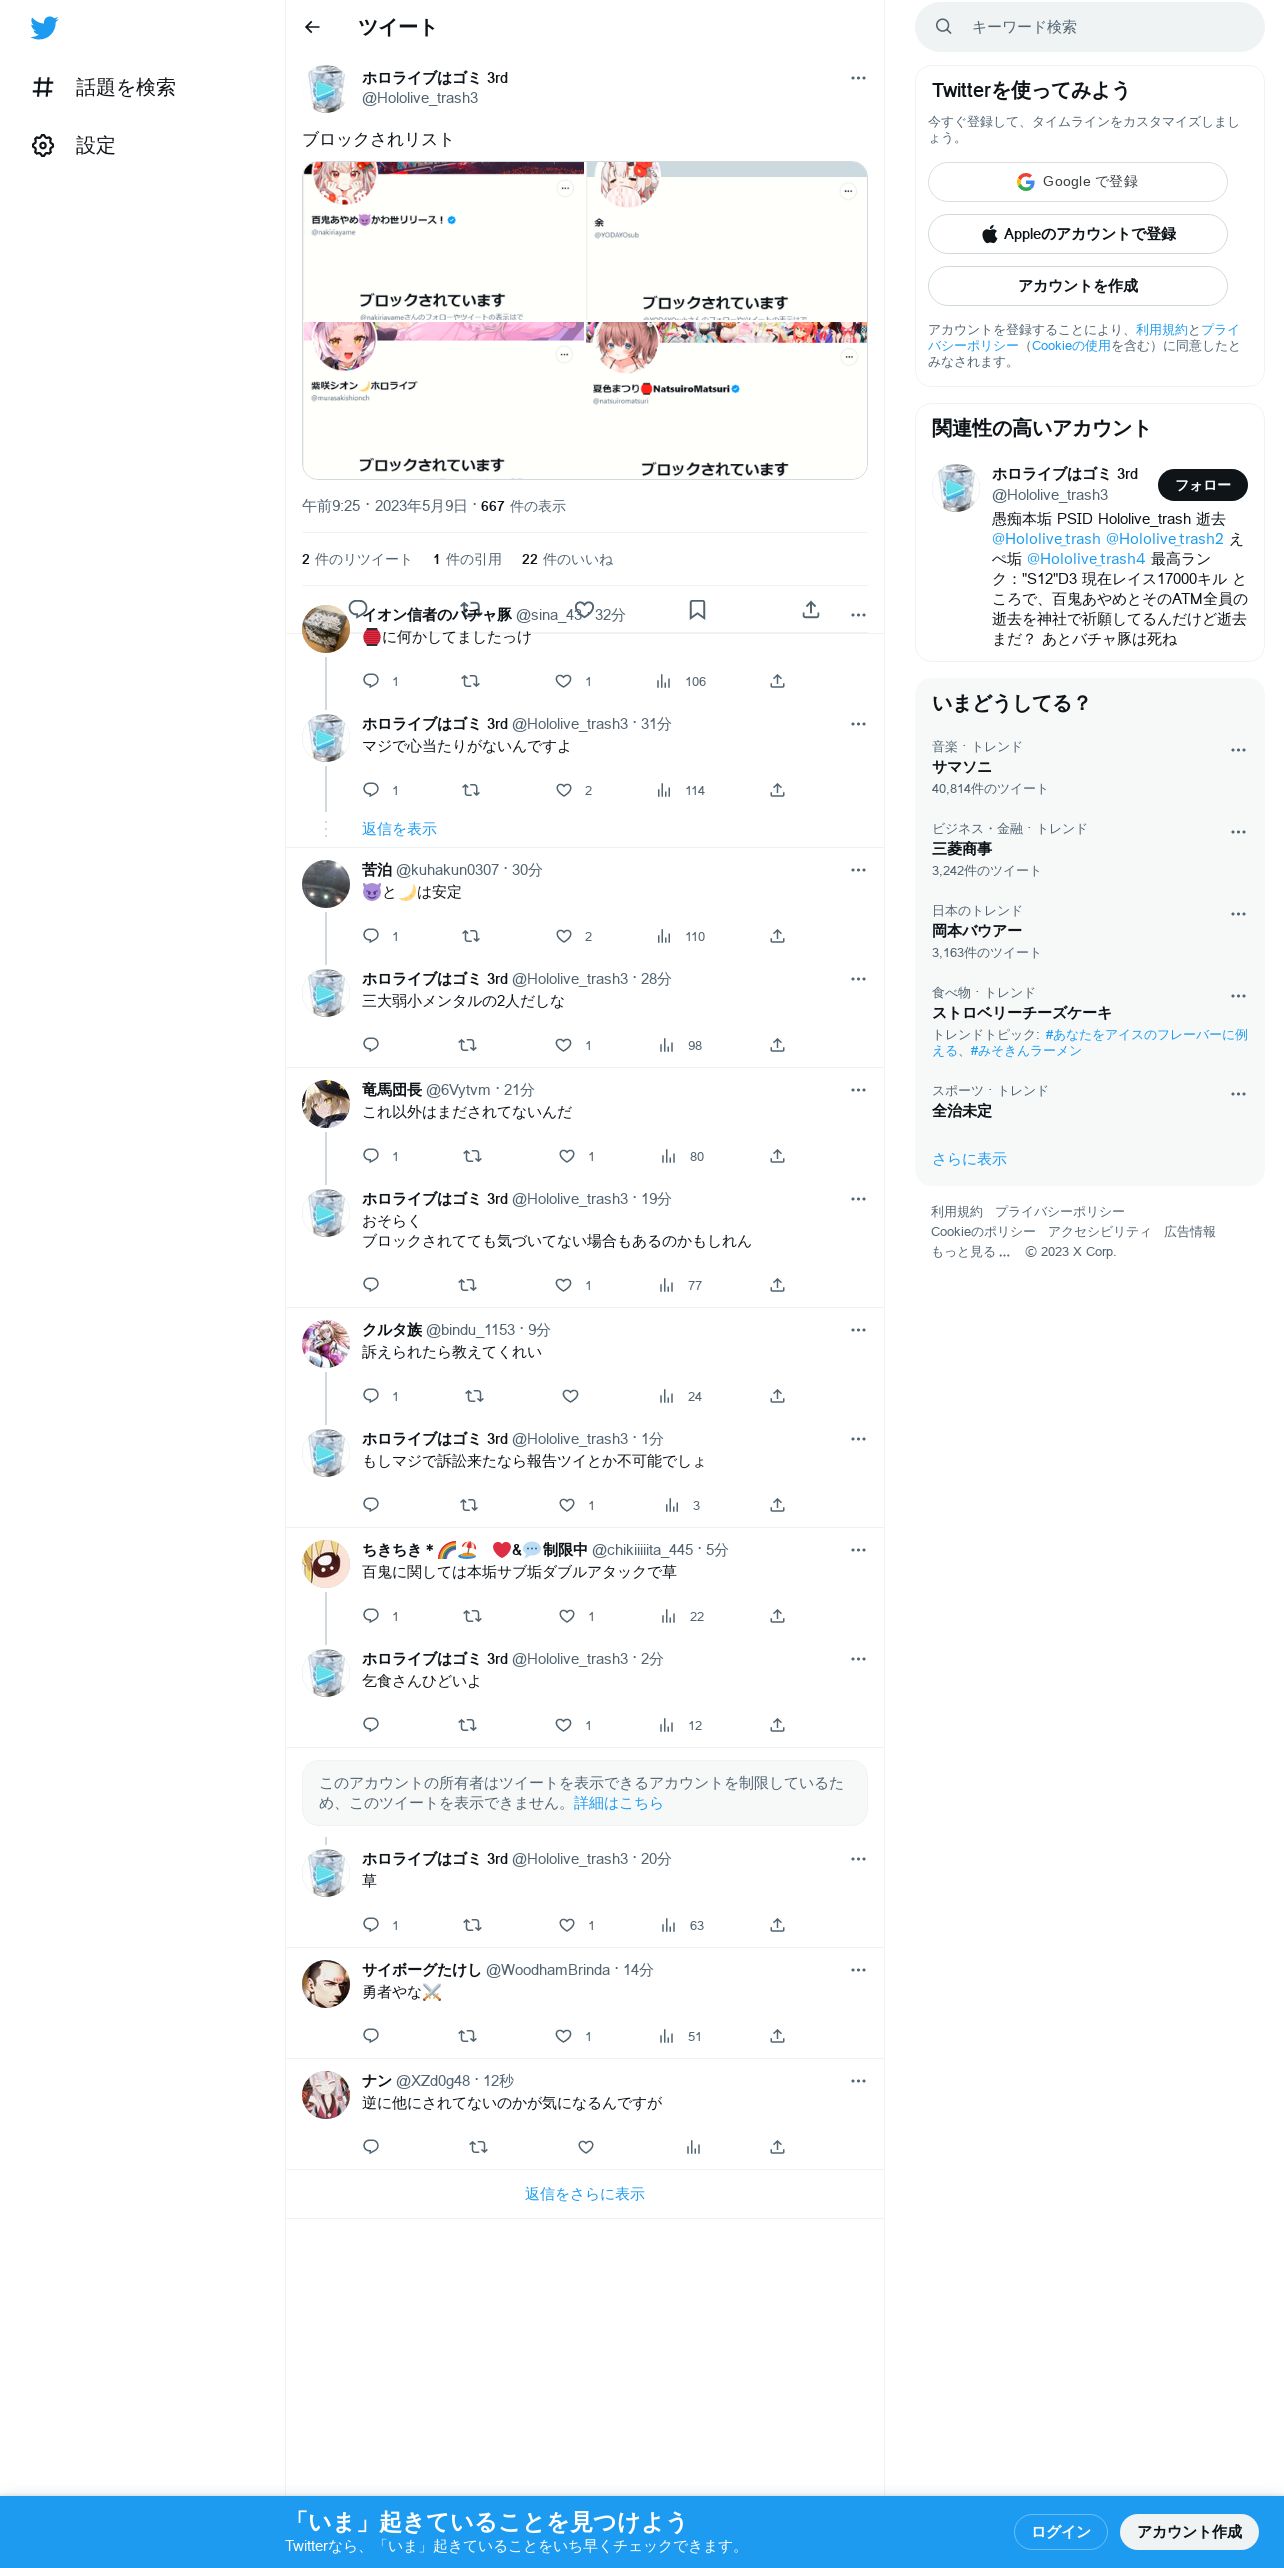This screenshot has height=2568, width=1284.
Task: Expand hidden replies with 返信を表示
Action: (399, 829)
